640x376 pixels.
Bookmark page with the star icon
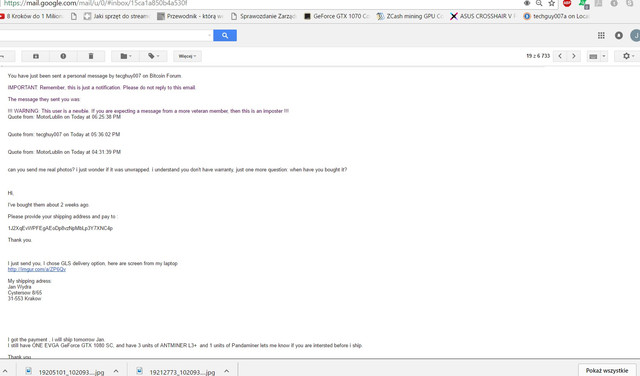click(x=552, y=3)
